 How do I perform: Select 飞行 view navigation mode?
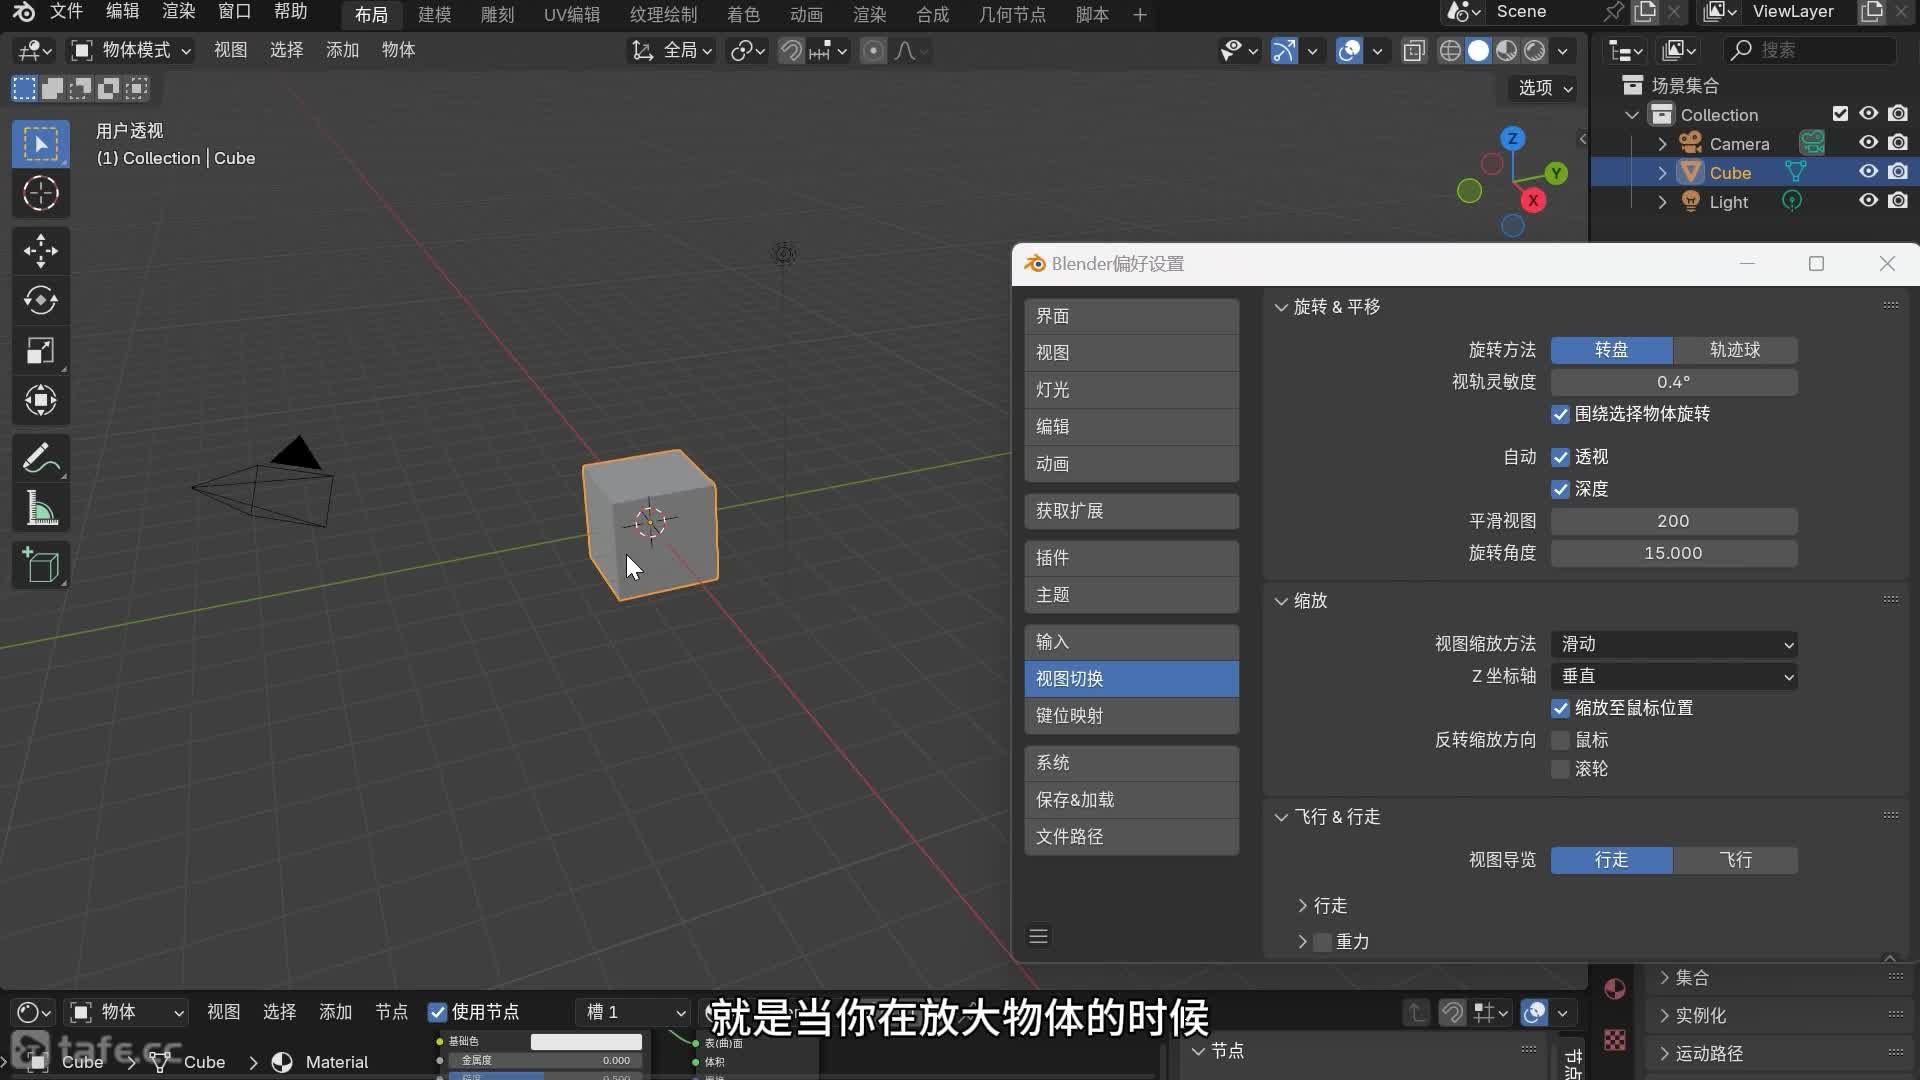[1735, 860]
